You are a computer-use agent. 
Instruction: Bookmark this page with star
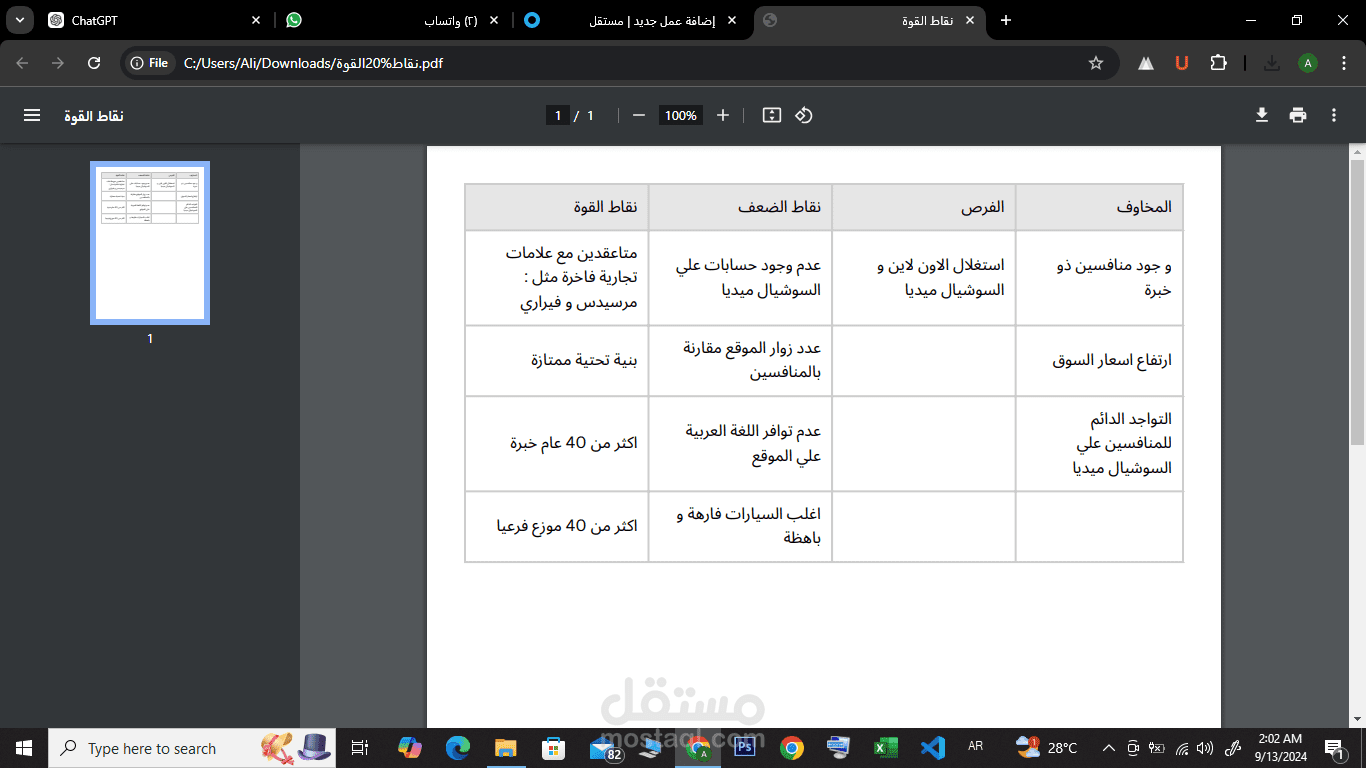coord(1096,63)
